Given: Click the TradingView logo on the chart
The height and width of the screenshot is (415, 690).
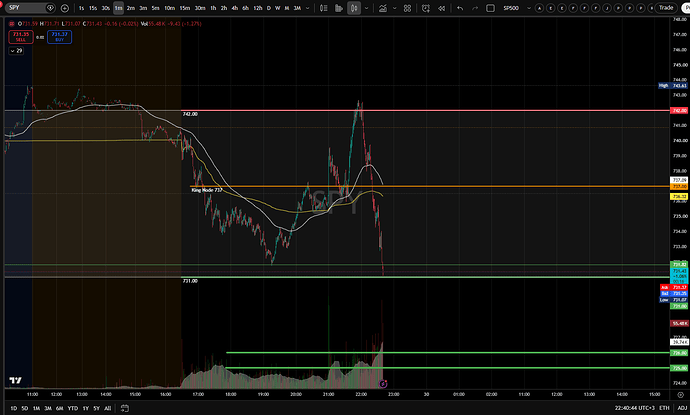Looking at the screenshot, I should coord(15,380).
